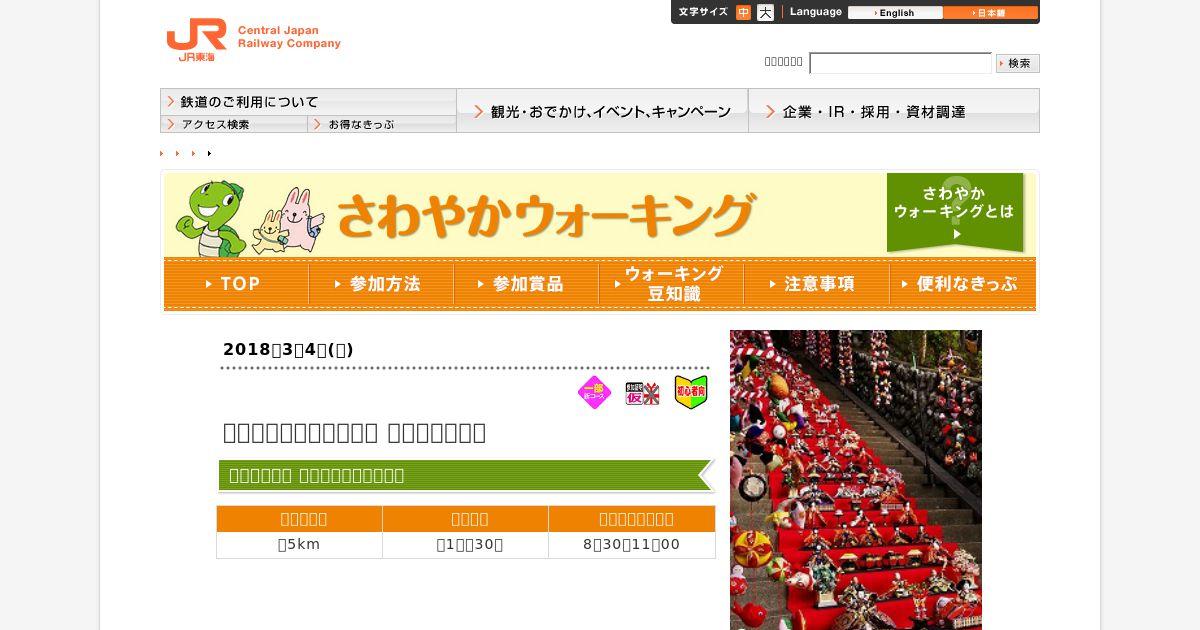Screen dimensions: 1200x630
Task: Select the TOP tab
Action: tap(236, 284)
